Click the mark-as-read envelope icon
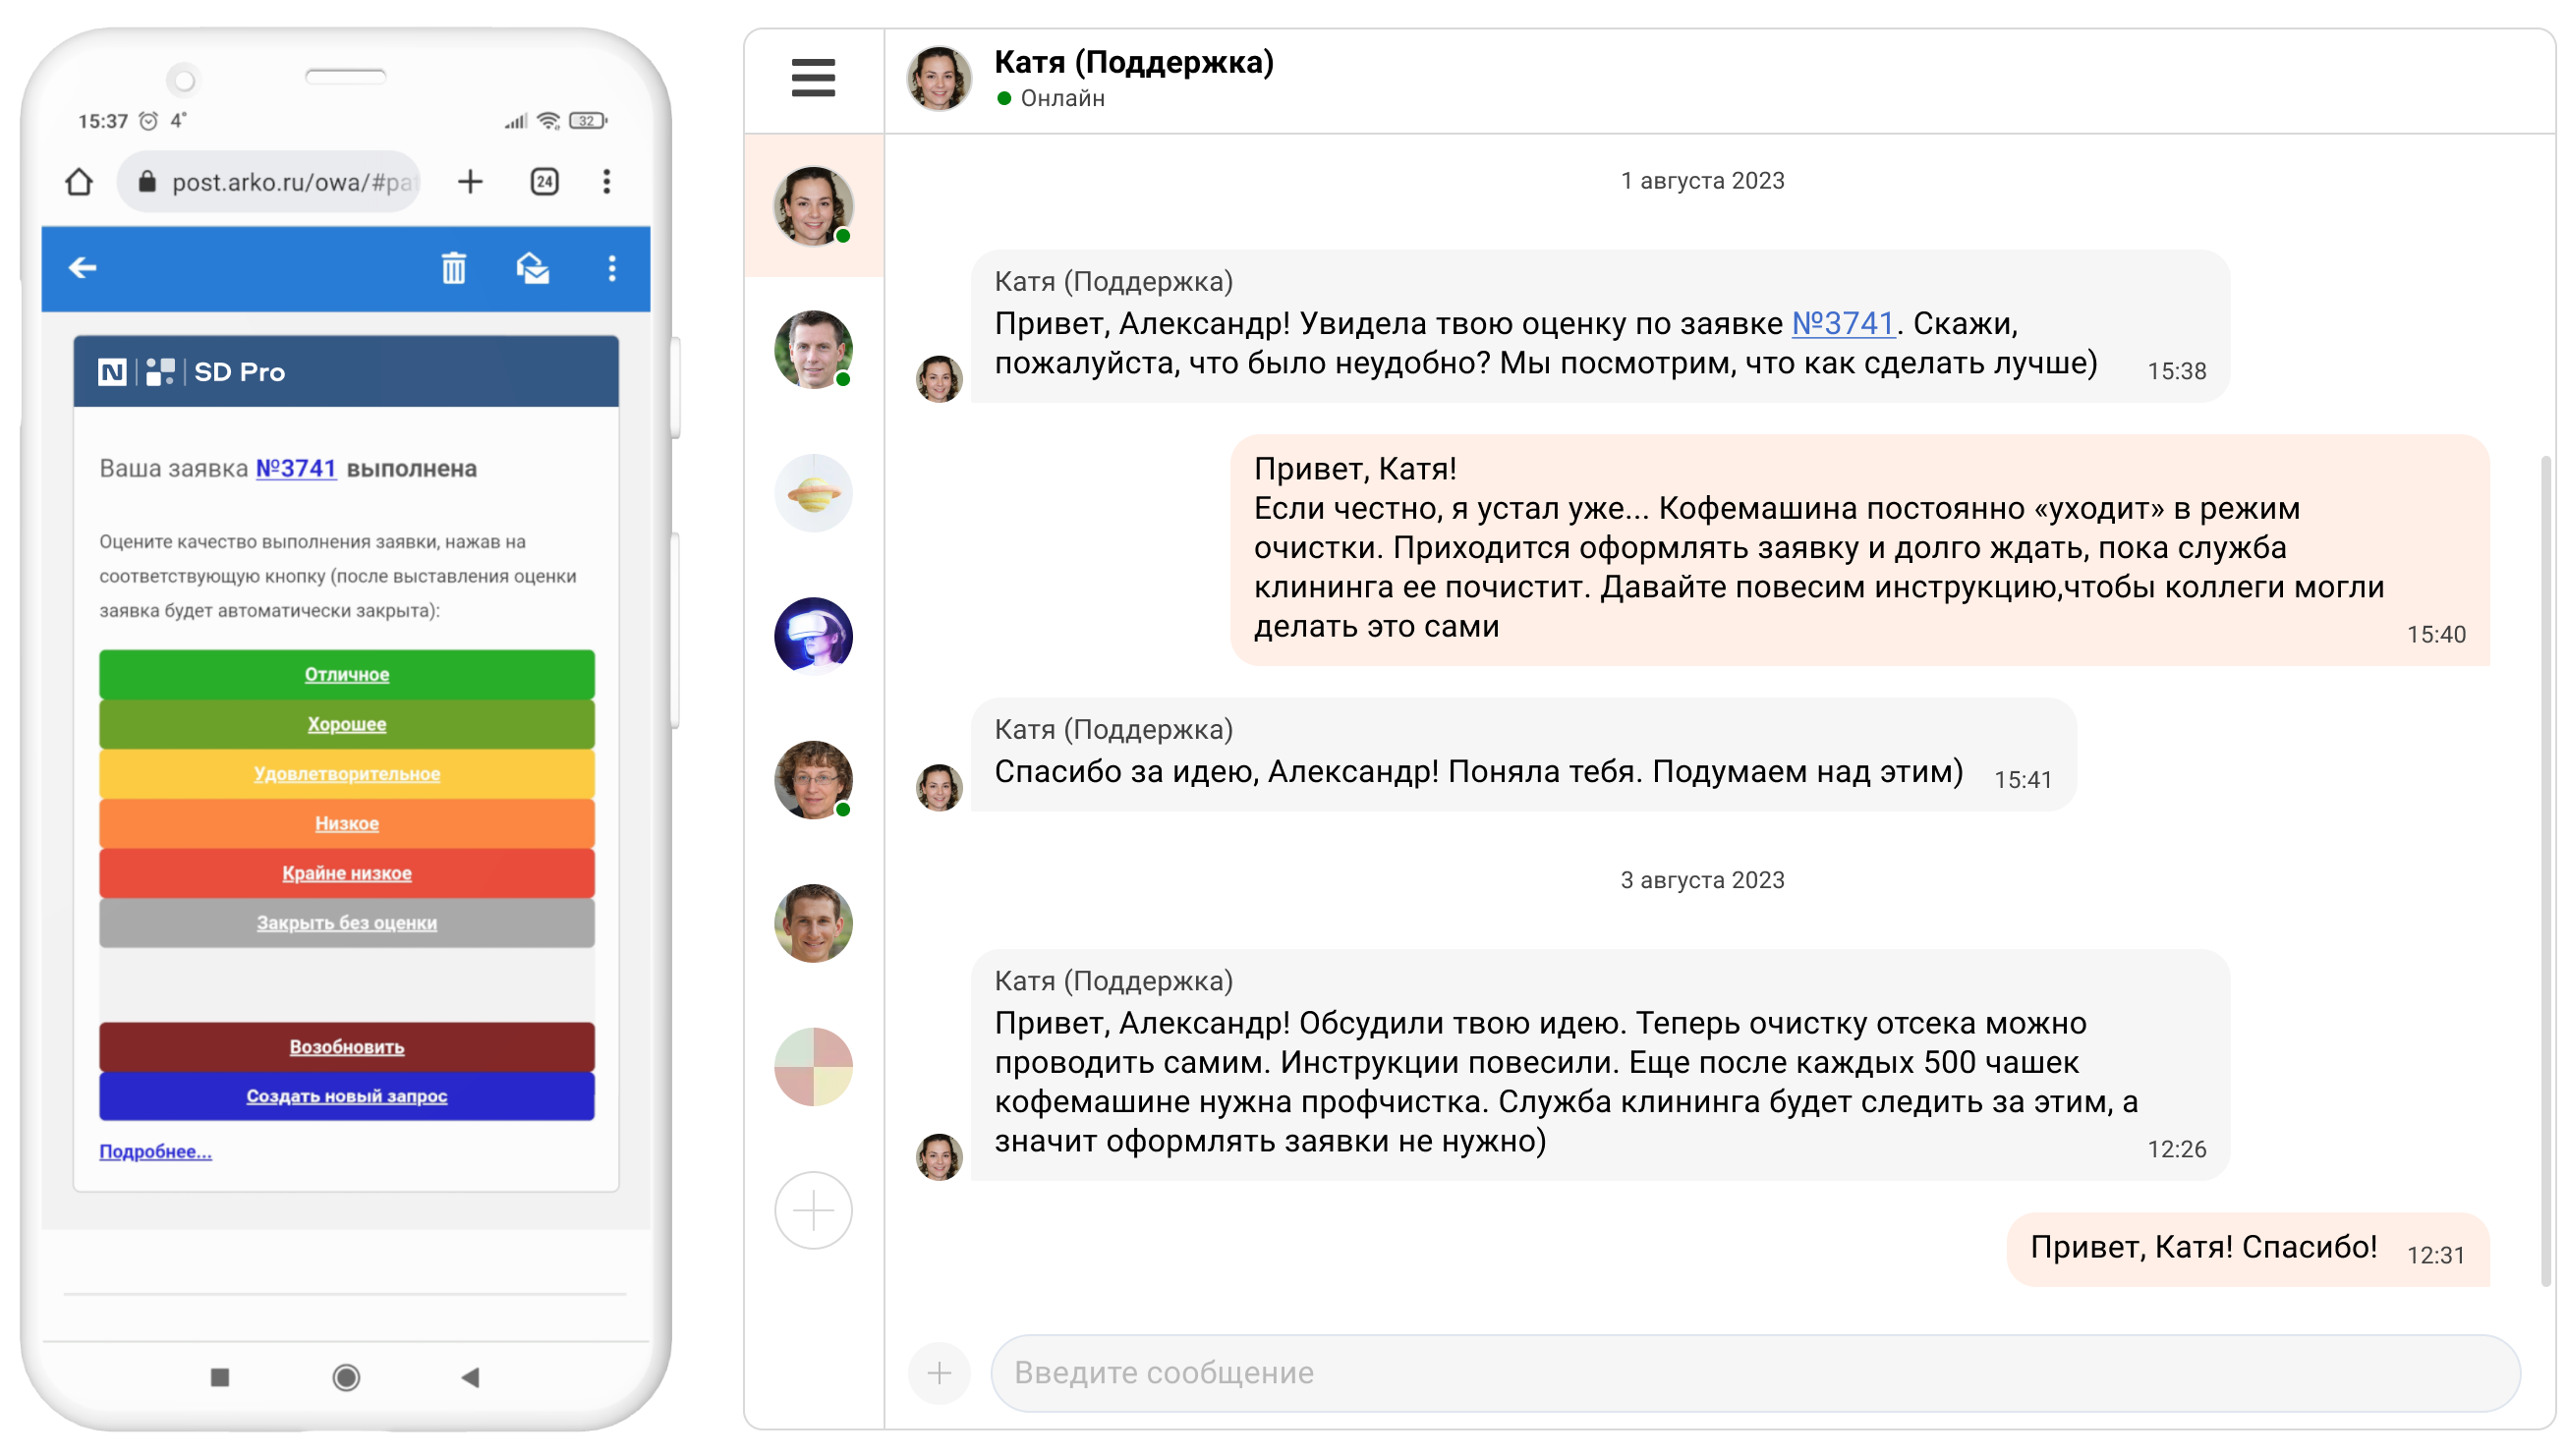 (x=532, y=268)
